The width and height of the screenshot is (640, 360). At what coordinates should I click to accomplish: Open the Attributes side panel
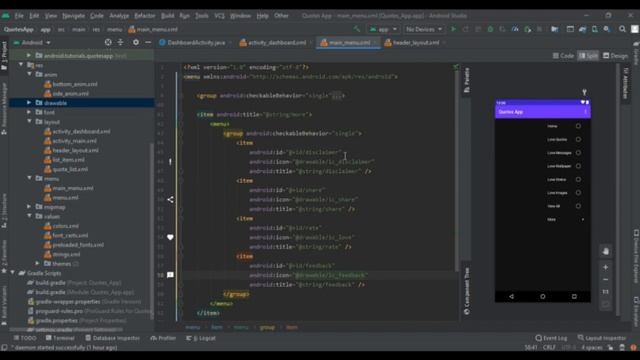click(625, 83)
